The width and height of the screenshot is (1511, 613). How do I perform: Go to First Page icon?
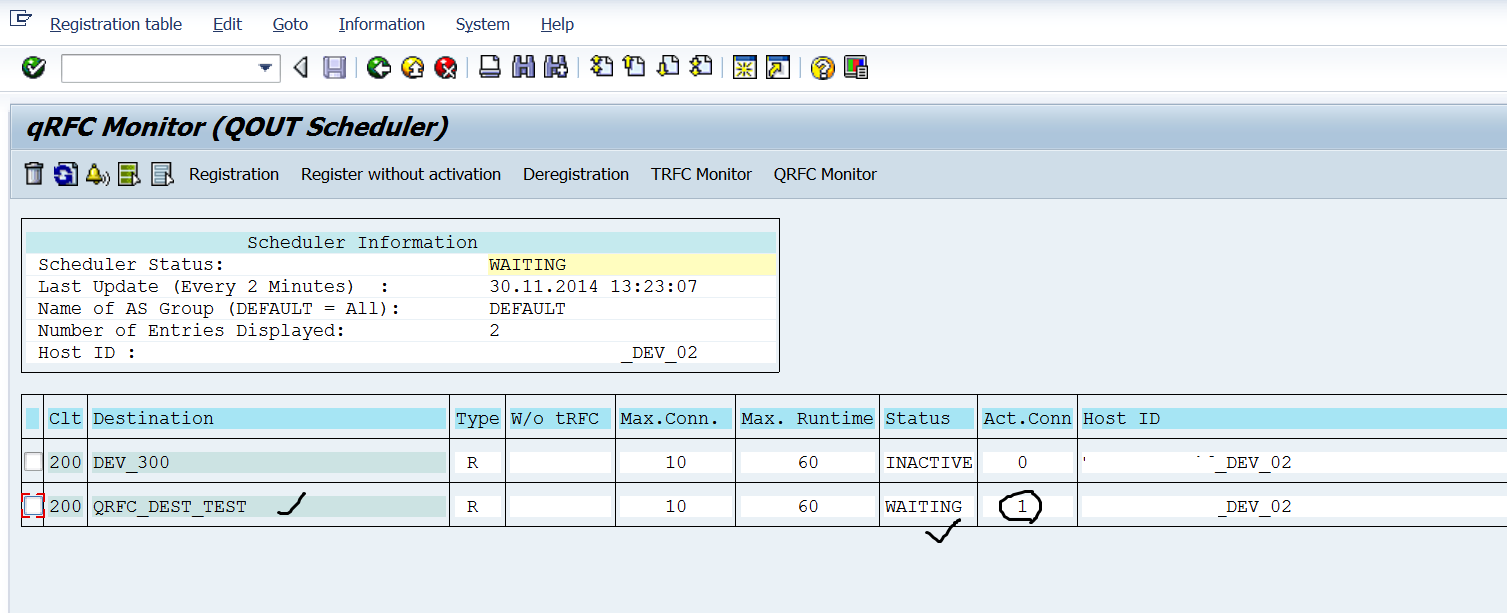(x=600, y=67)
